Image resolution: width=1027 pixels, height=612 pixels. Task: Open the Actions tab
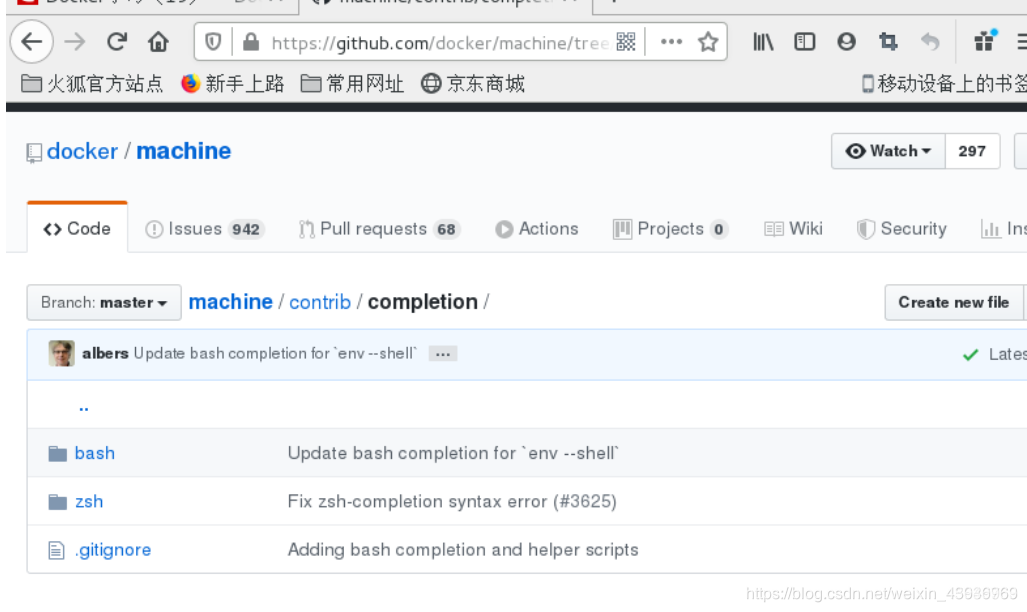(x=537, y=229)
